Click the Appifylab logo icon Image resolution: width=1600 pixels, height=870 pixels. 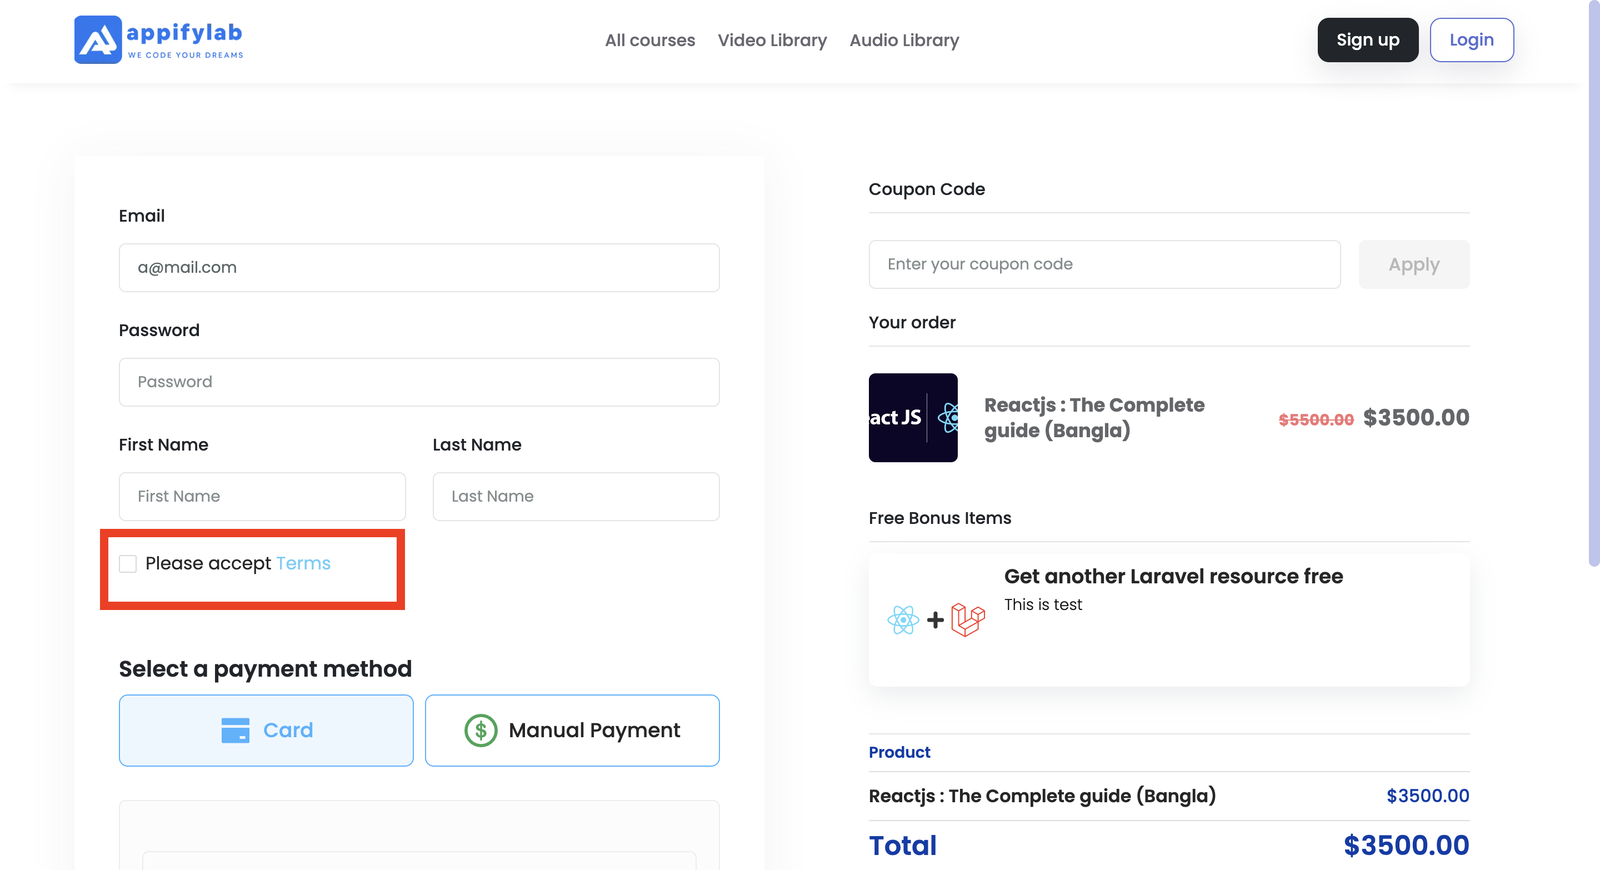click(x=98, y=40)
